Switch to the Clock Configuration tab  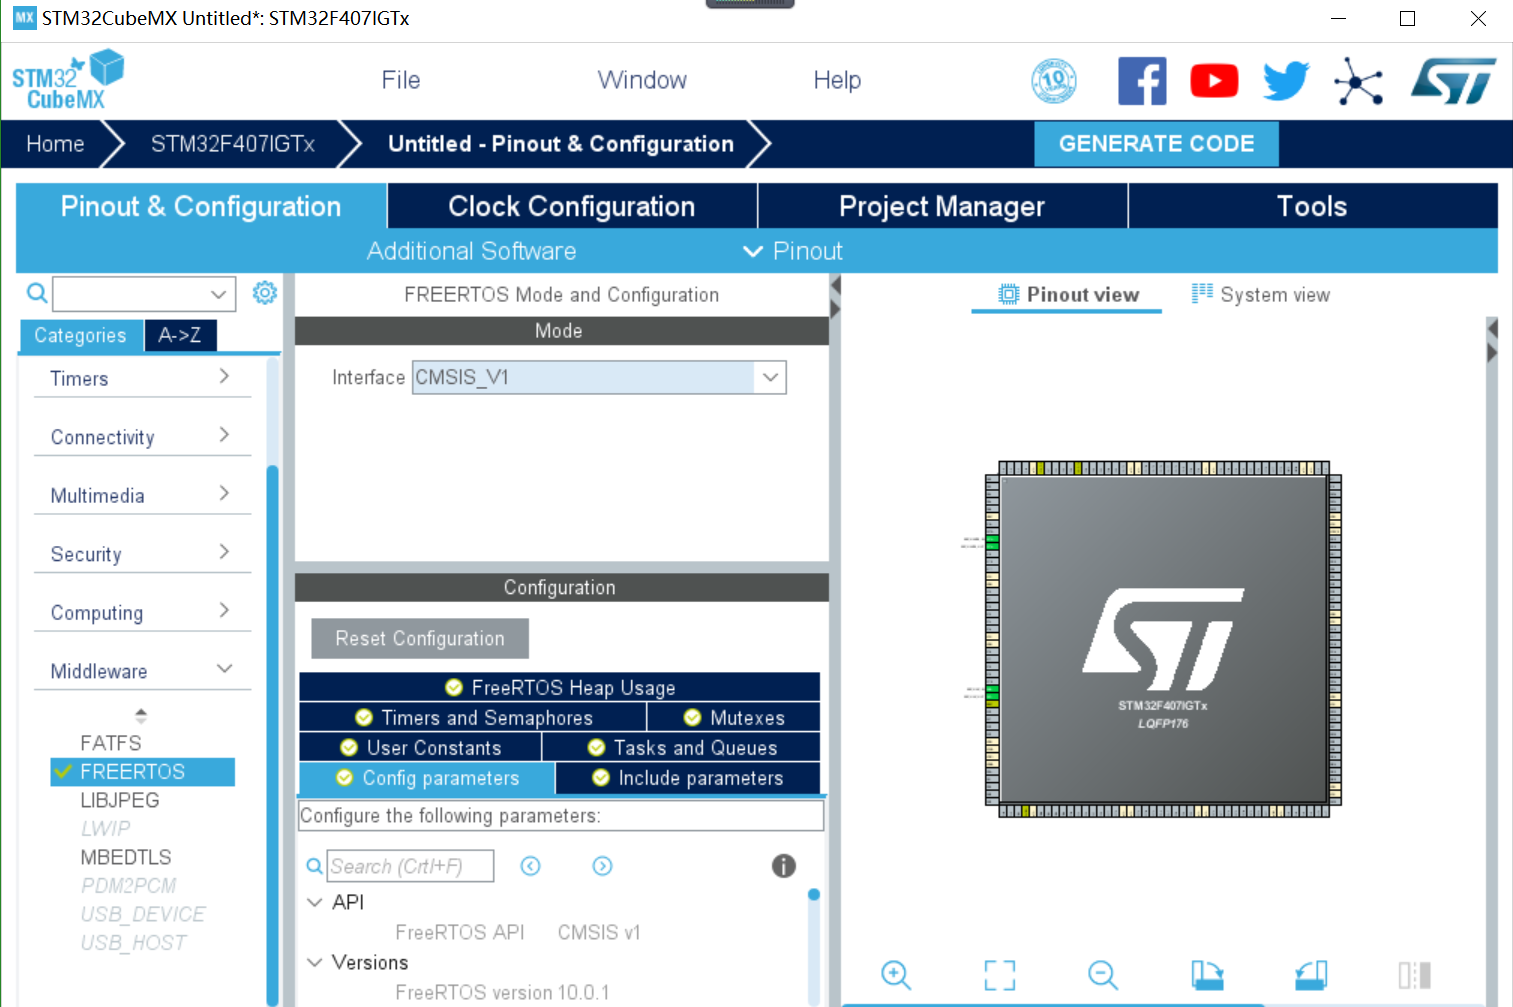point(570,206)
